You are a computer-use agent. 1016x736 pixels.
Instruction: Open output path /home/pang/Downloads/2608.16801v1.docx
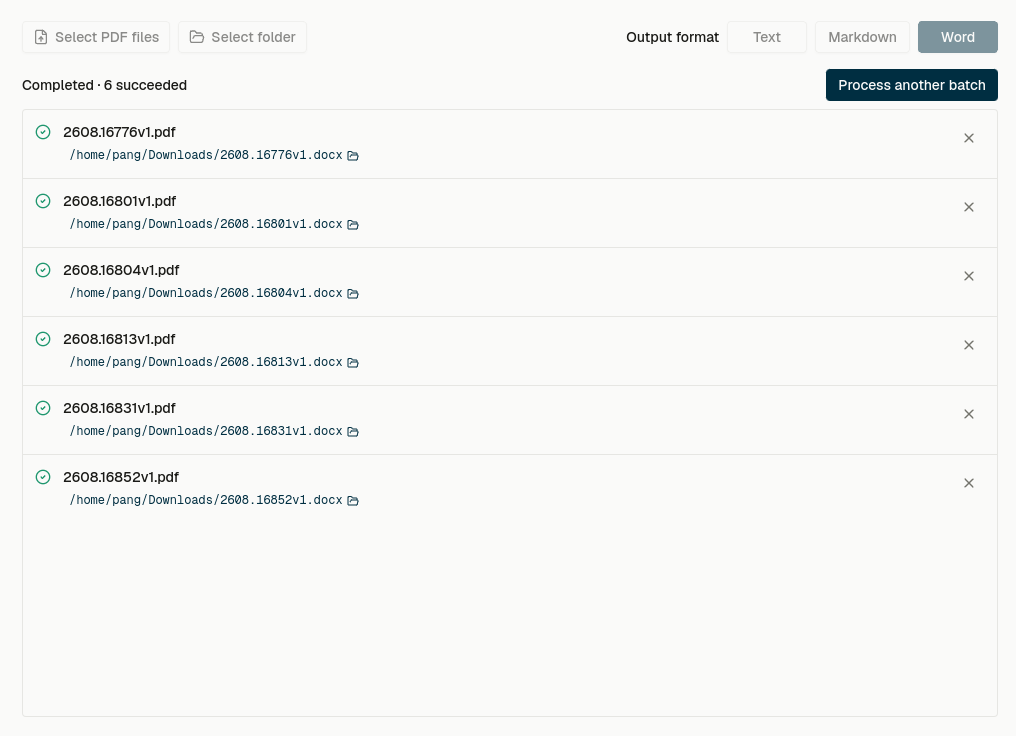206,224
